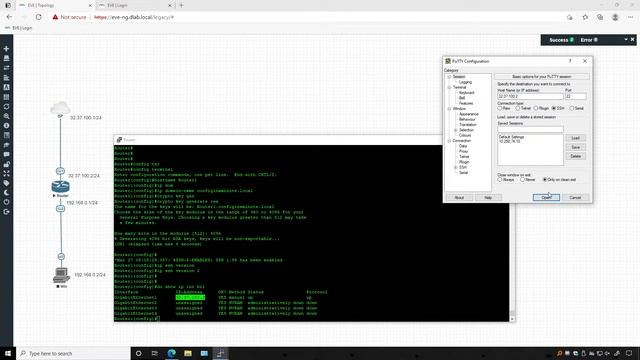Viewport: 640px width, 360px height.
Task: Click the chat bubble icon in sidebar
Action: click(x=6, y=155)
